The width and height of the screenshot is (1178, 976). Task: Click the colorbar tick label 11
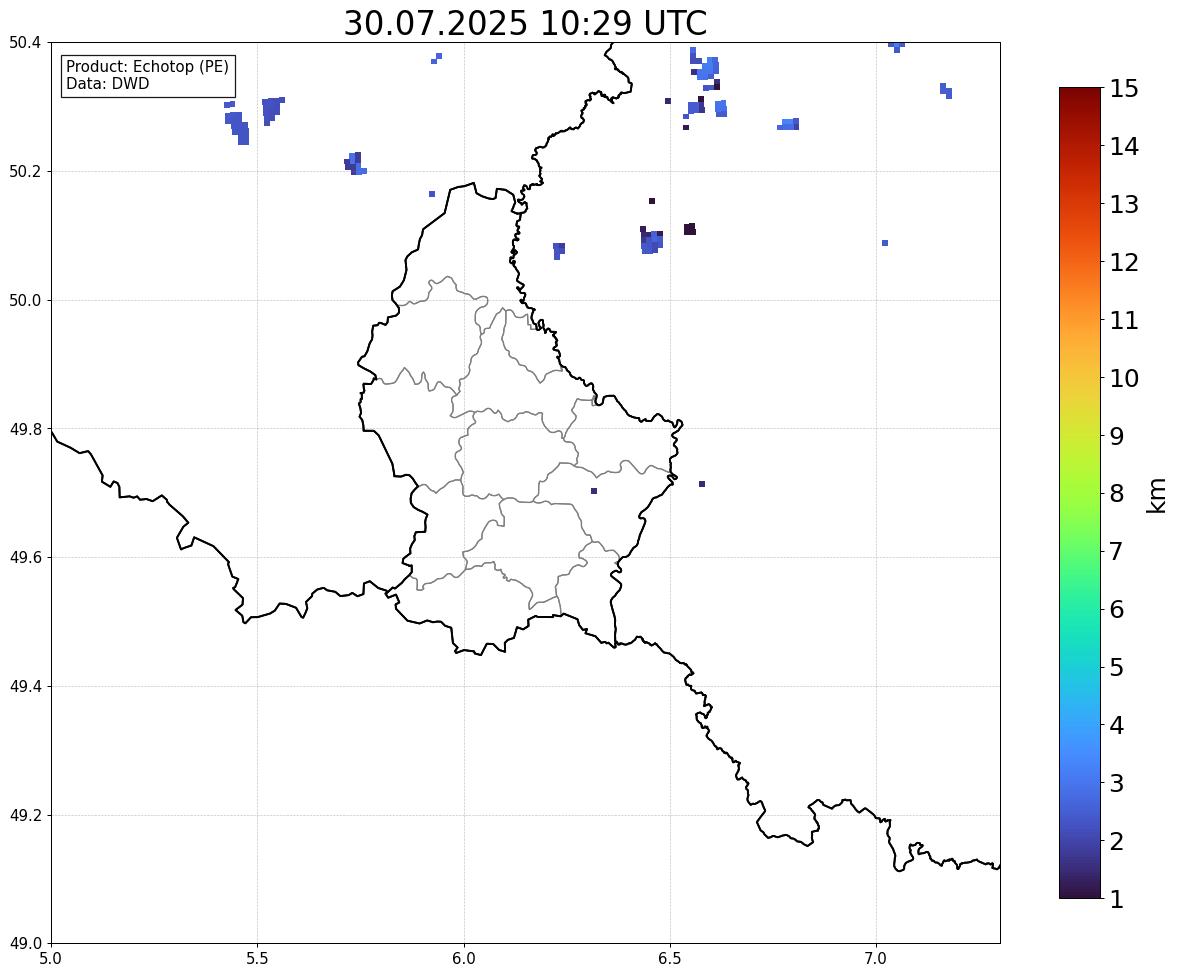pyautogui.click(x=1124, y=320)
